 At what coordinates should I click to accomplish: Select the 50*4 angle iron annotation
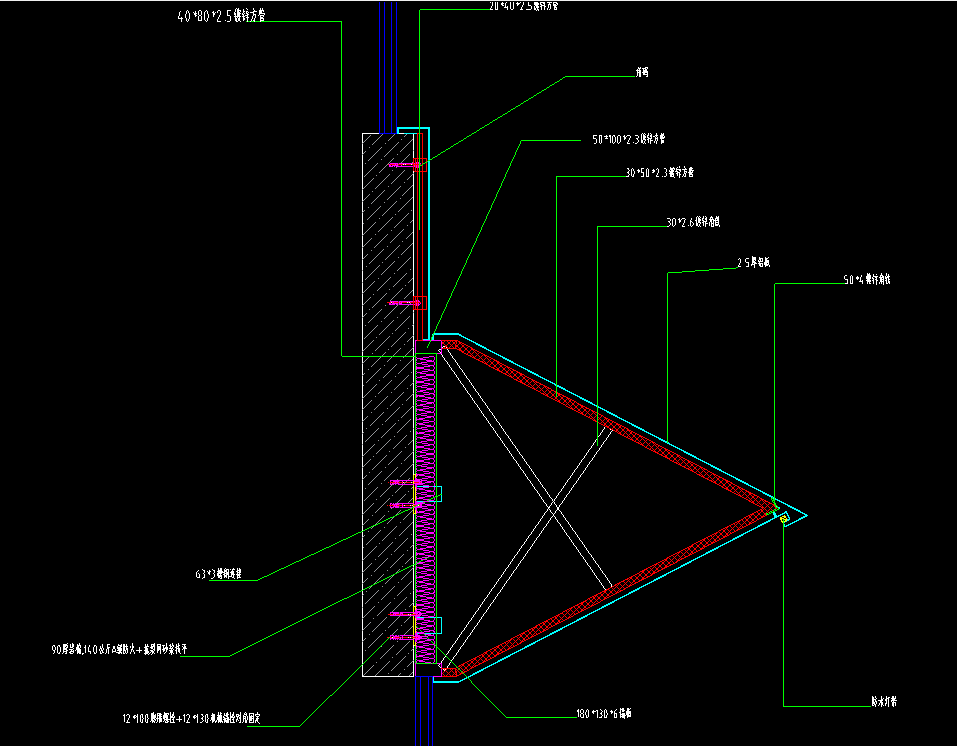[x=867, y=280]
